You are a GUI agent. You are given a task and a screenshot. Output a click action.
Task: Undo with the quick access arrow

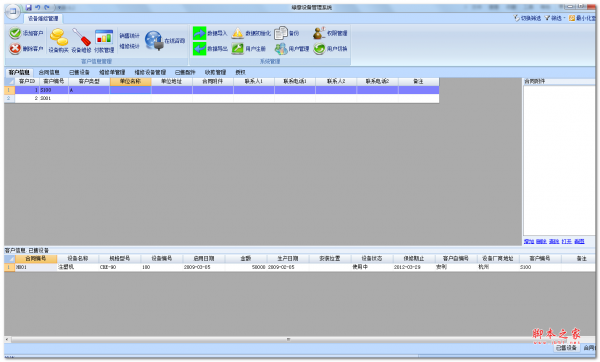(38, 7)
